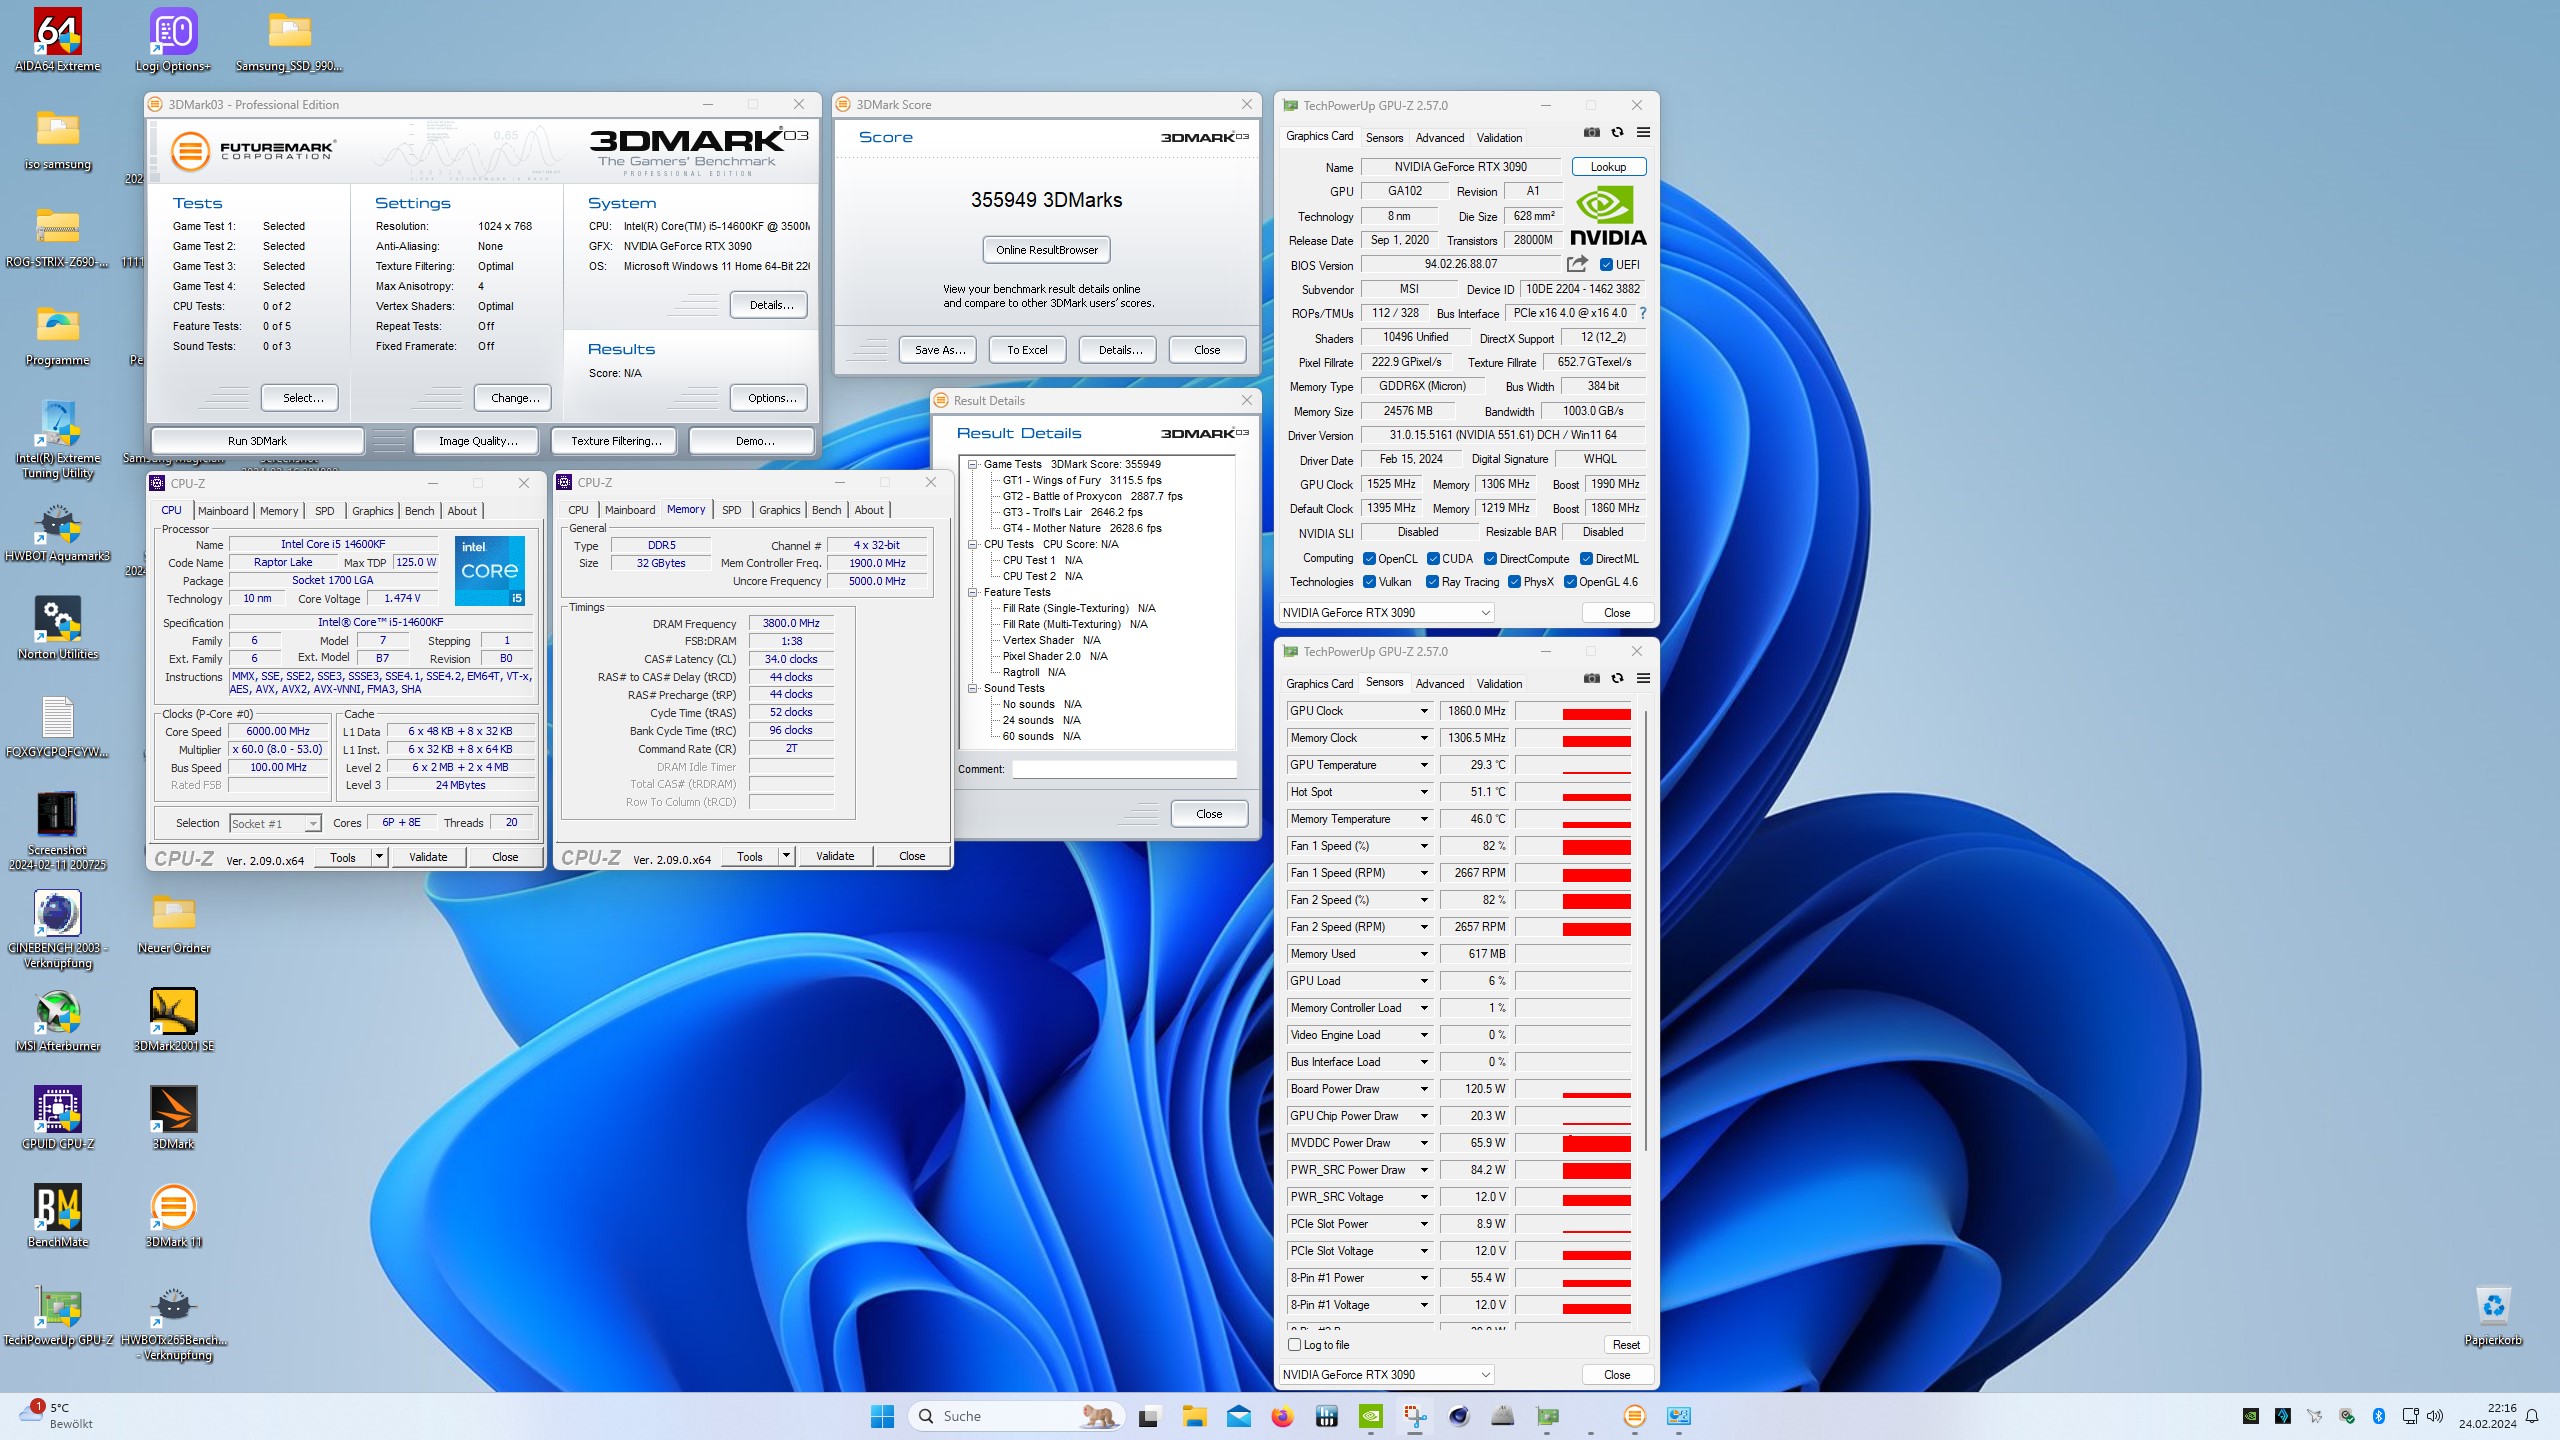Open Bench tab in left CPU-Z window
The image size is (2560, 1440).
[x=419, y=511]
